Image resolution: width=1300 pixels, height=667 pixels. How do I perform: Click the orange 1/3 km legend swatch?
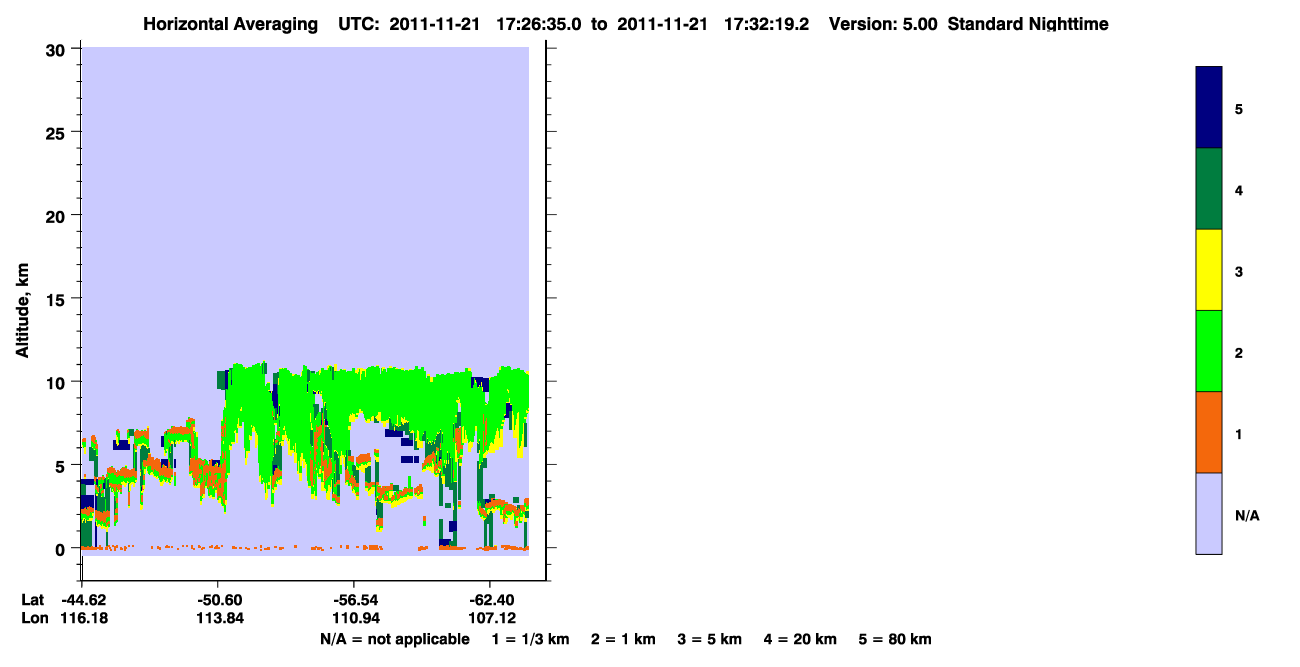1209,432
